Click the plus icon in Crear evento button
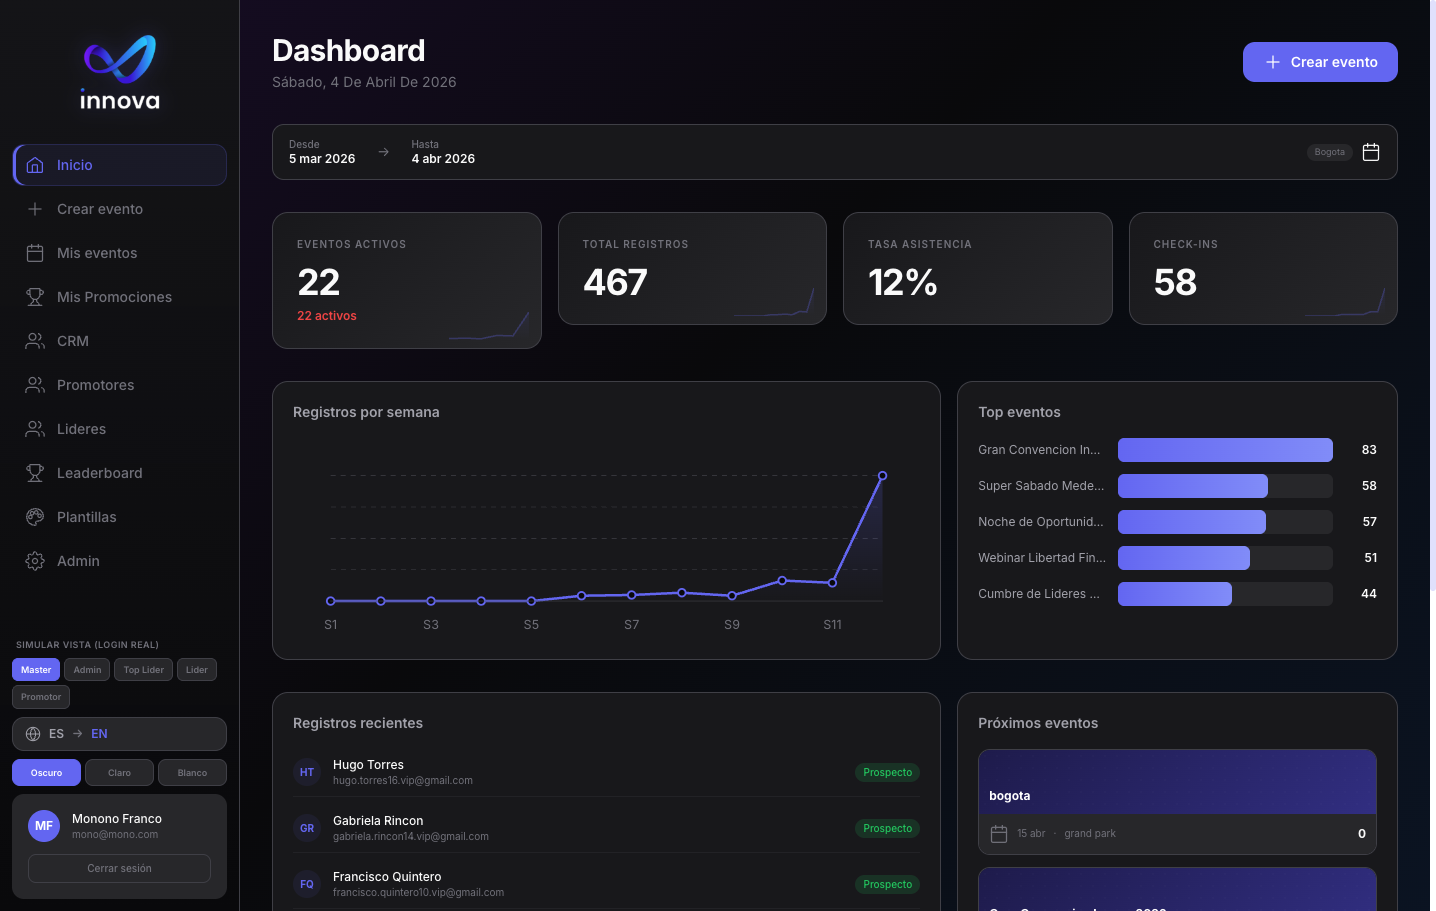Viewport: 1436px width, 911px height. point(1273,62)
